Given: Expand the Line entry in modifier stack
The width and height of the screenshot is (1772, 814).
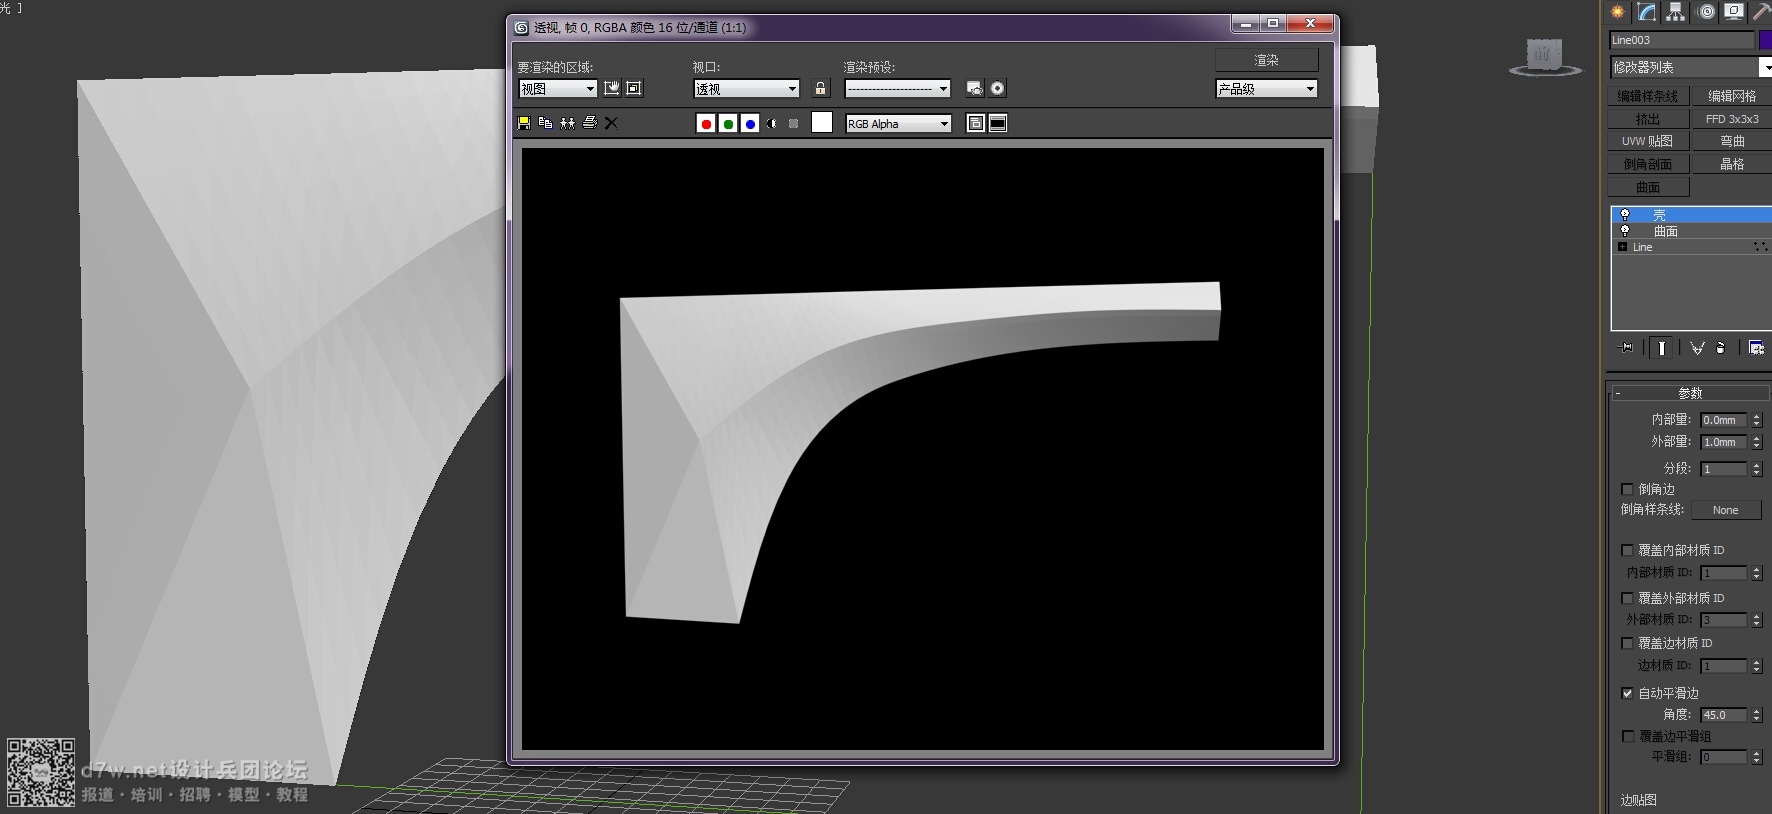Looking at the screenshot, I should [x=1622, y=247].
